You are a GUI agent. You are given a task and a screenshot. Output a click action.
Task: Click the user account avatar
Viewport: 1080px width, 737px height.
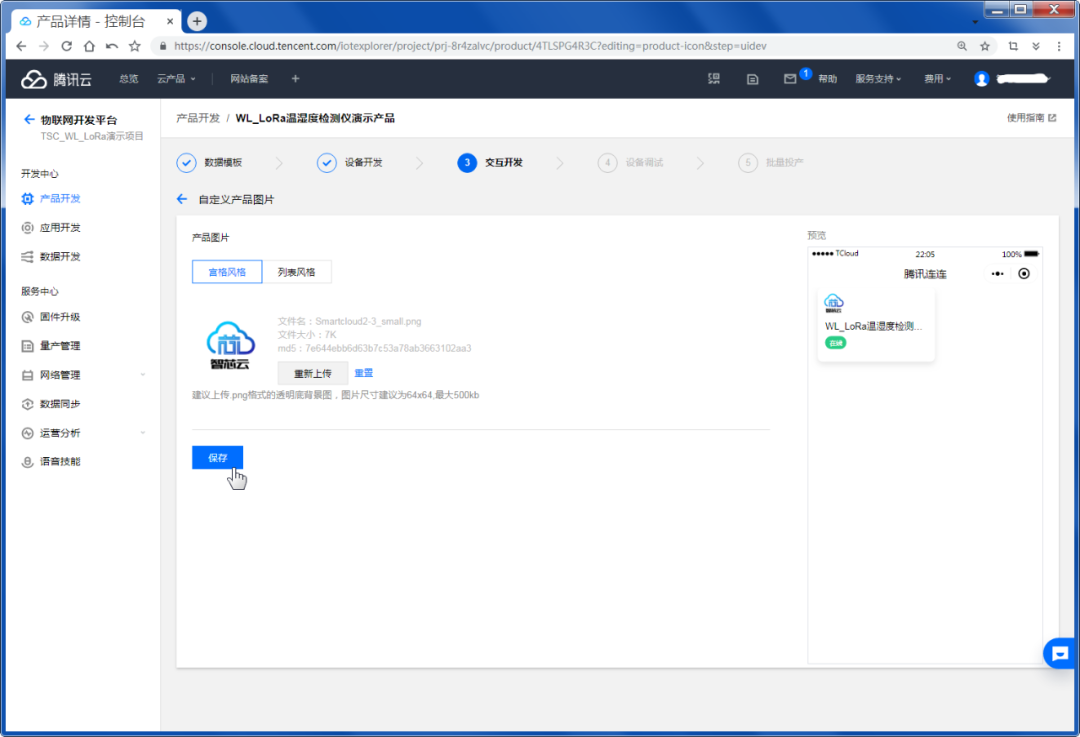tap(982, 79)
